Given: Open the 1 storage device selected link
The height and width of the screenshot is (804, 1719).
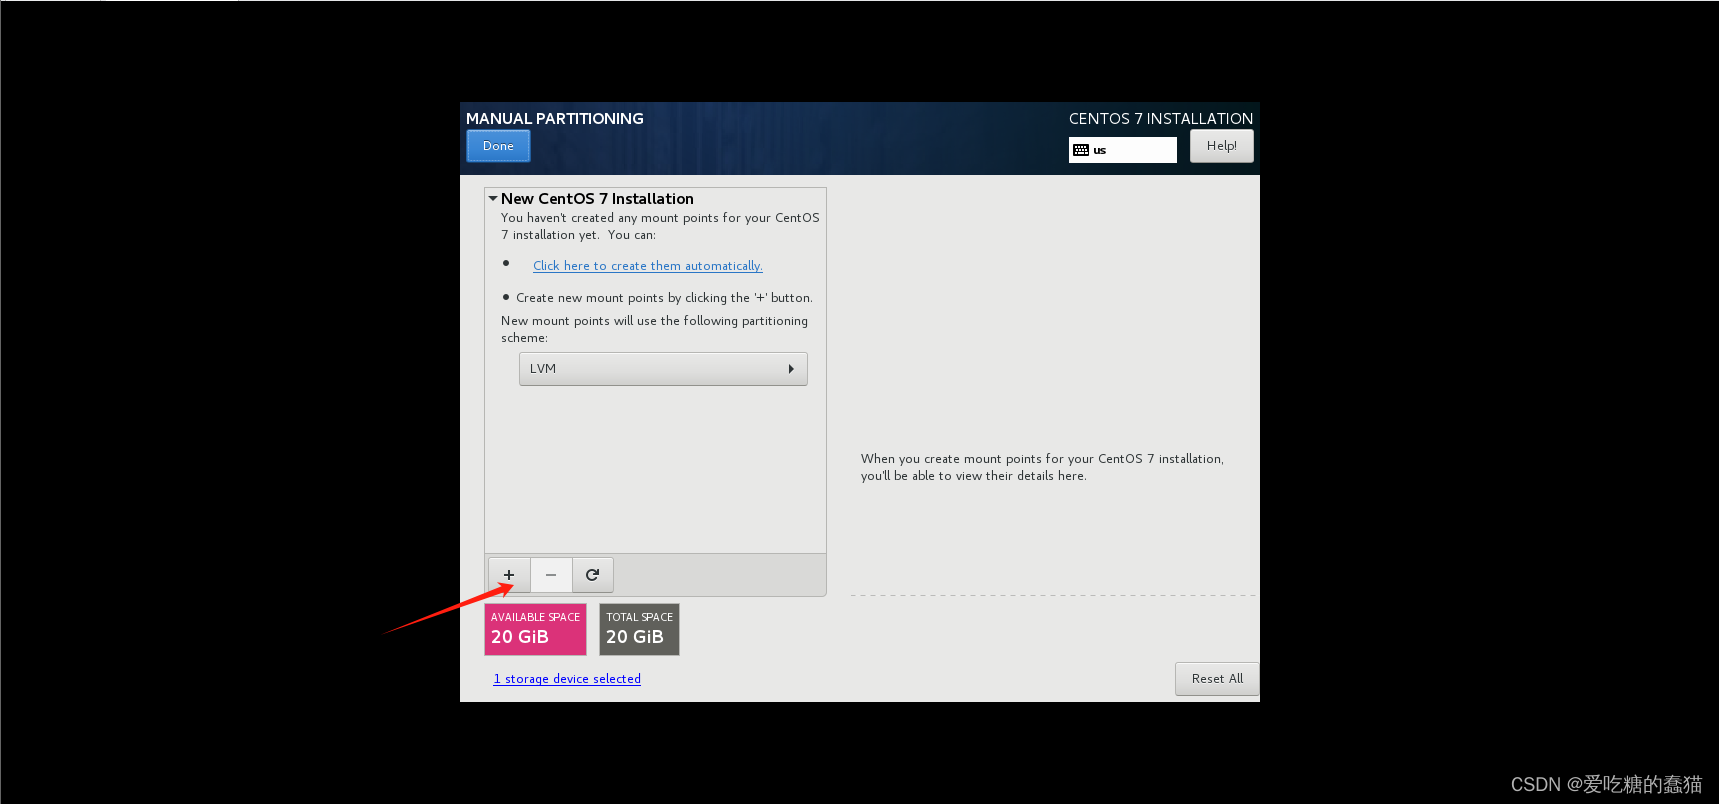Looking at the screenshot, I should (567, 679).
